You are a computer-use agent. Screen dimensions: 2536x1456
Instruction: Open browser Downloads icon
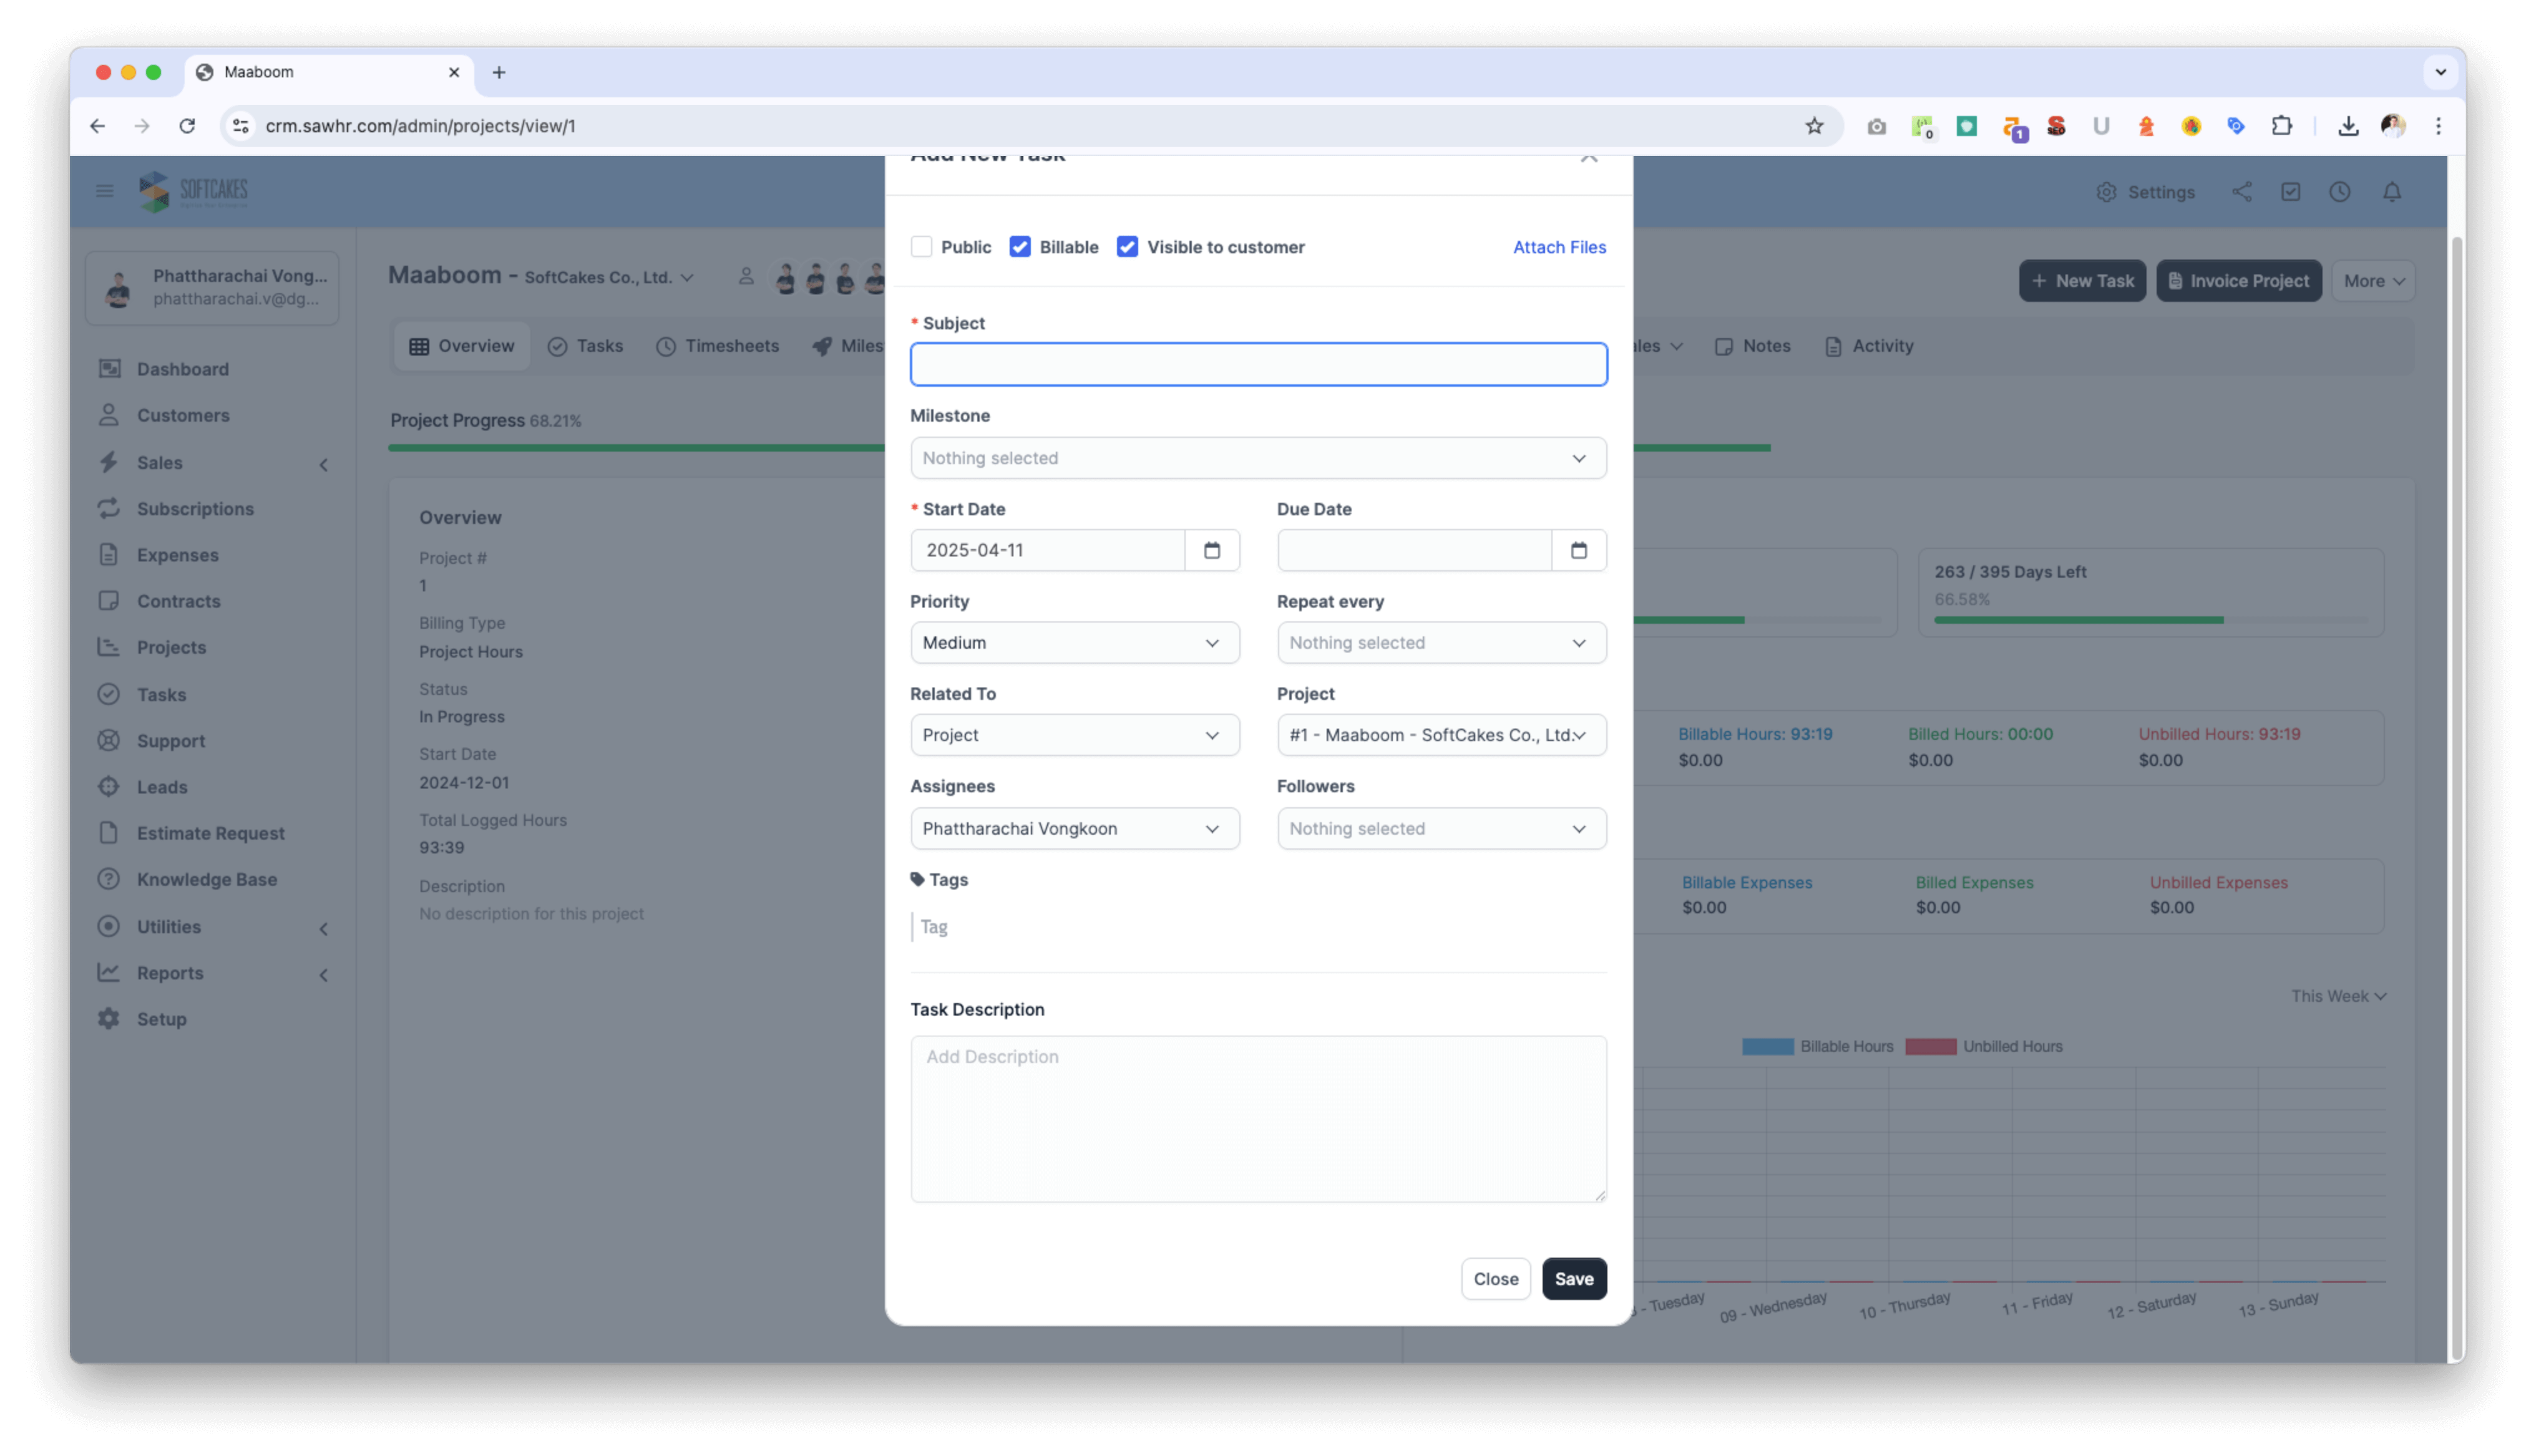click(2347, 126)
